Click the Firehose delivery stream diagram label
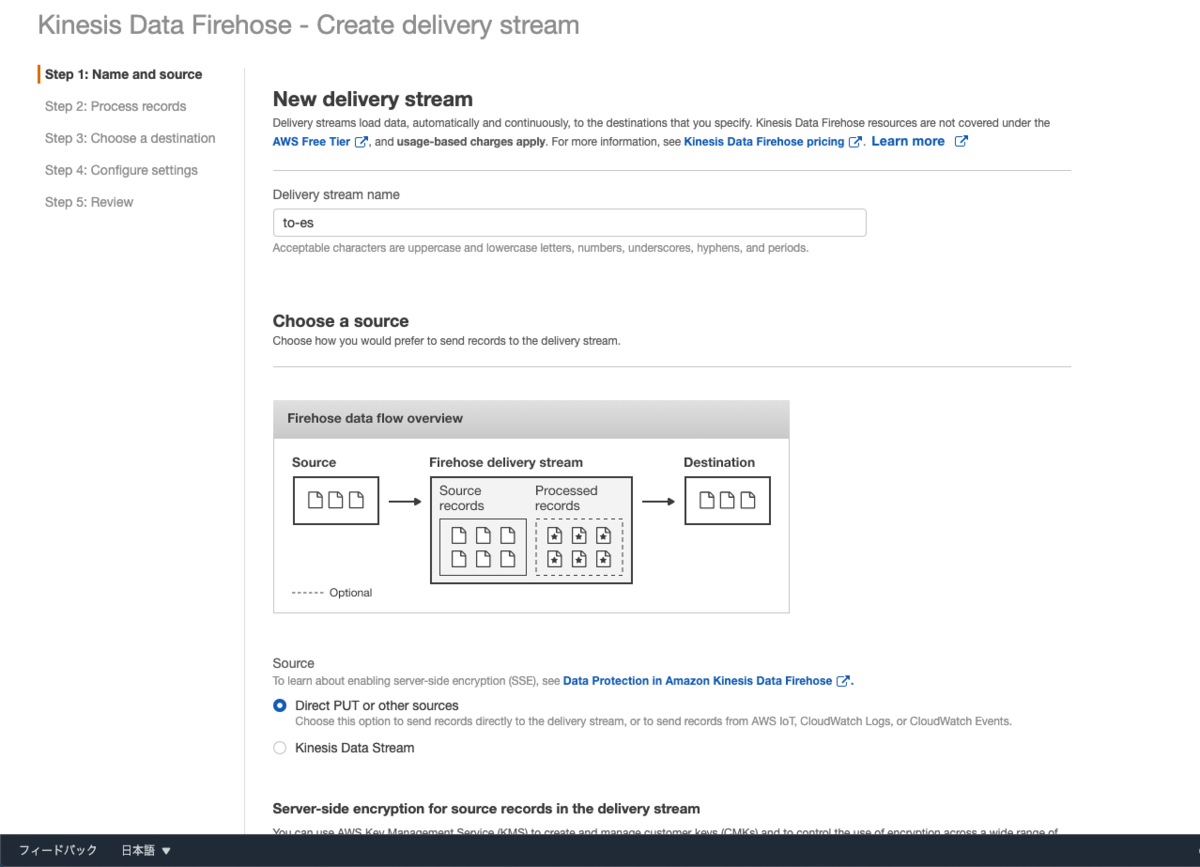Viewport: 1200px width, 867px height. coord(506,462)
